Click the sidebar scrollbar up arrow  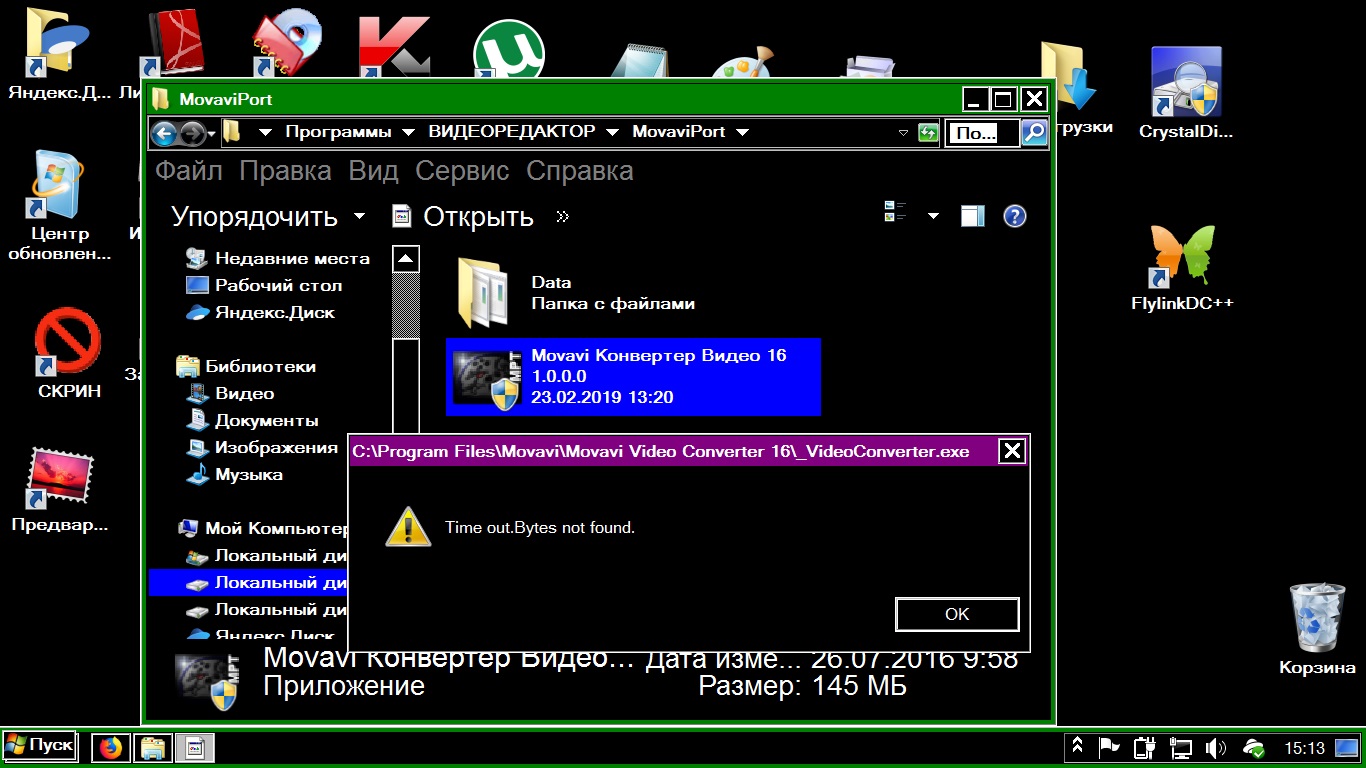coord(405,259)
